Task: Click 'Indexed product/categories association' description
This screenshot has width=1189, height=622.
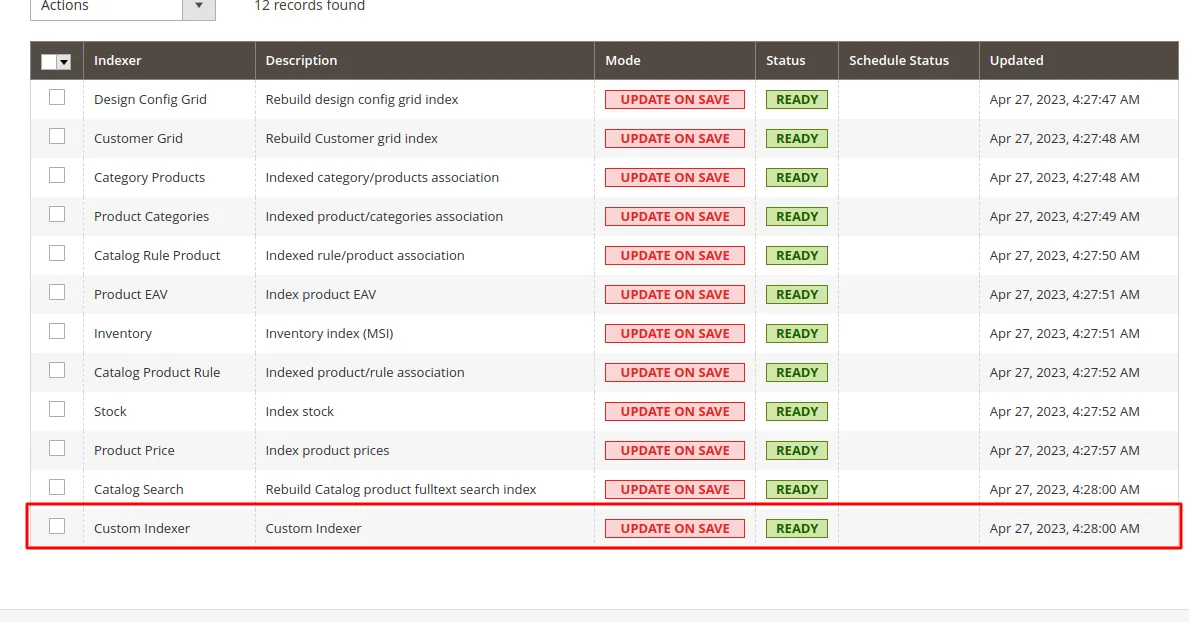Action: point(384,216)
